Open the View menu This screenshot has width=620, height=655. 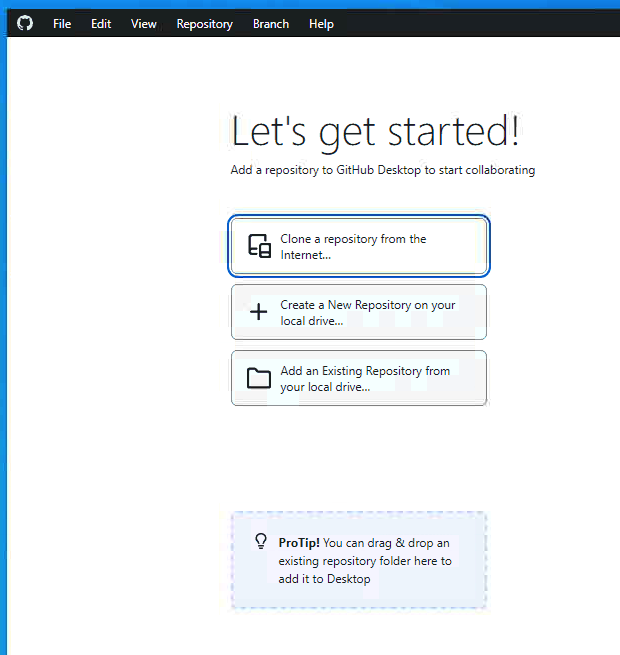tap(144, 24)
